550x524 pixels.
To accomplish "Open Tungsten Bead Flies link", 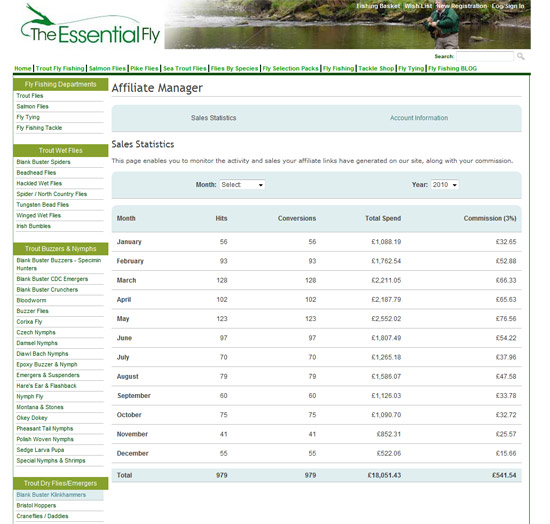I will (42, 205).
